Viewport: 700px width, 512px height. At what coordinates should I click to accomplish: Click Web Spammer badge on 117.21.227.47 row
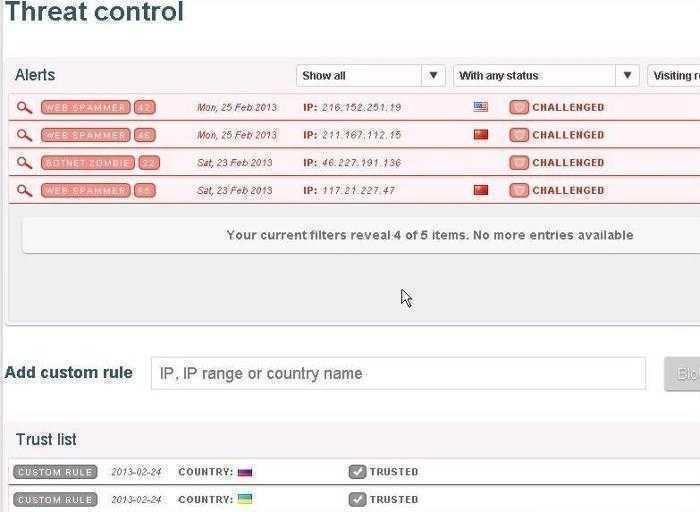click(85, 191)
